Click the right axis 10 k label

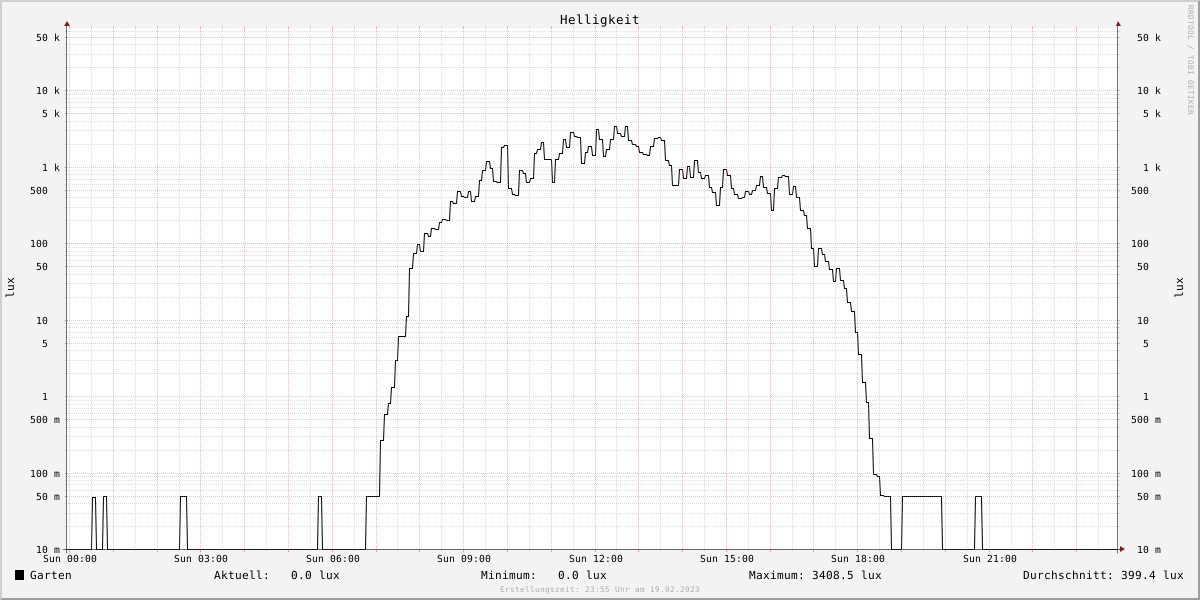pyautogui.click(x=1149, y=91)
